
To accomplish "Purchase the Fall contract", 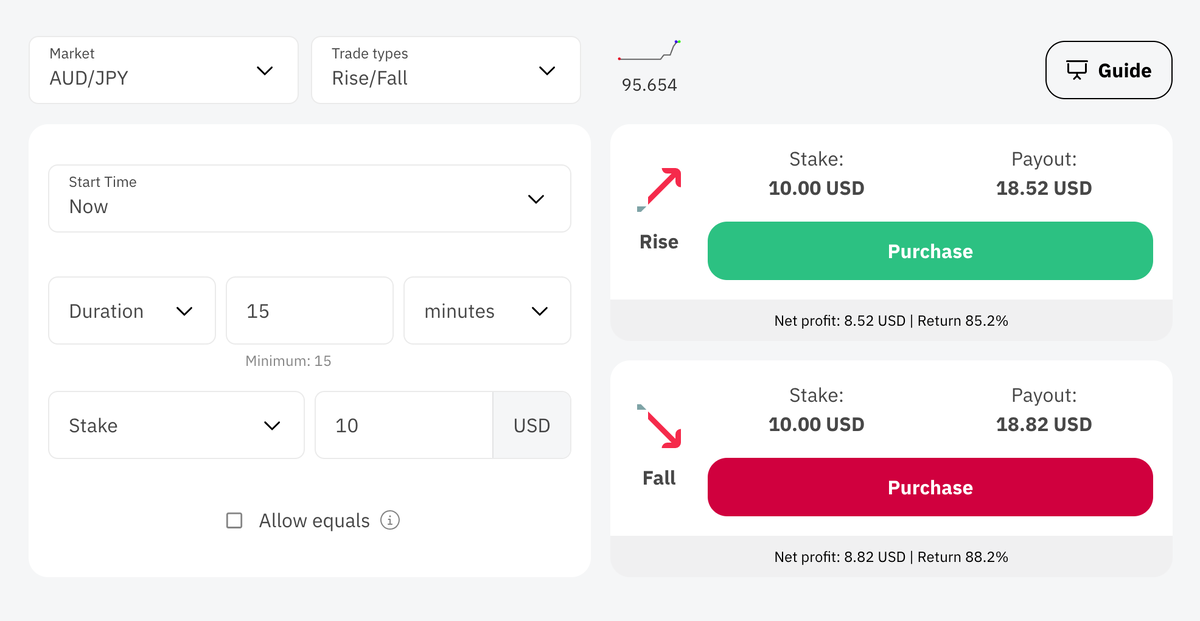I will tap(930, 487).
